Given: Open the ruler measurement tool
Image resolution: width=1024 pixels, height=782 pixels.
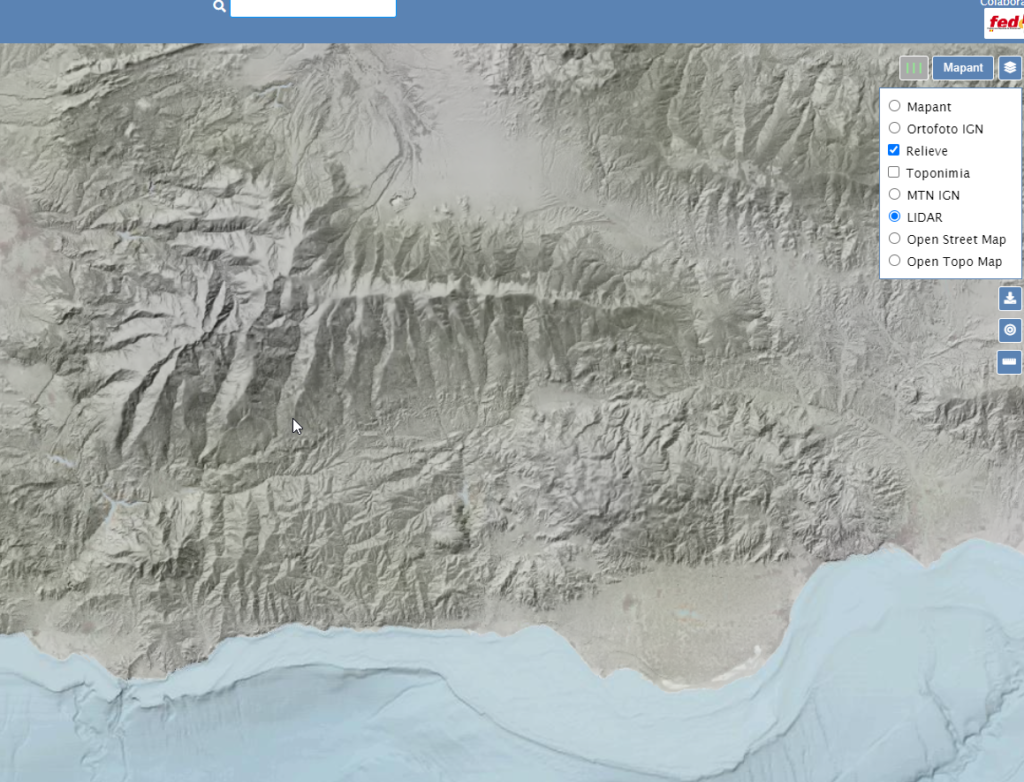Looking at the screenshot, I should tap(1009, 361).
